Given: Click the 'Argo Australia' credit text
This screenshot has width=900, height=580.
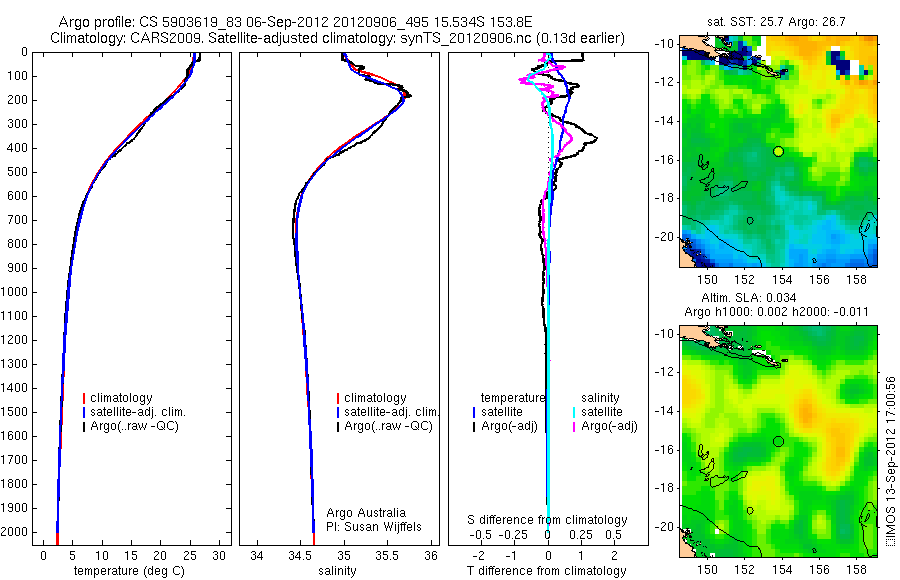Looking at the screenshot, I should tap(366, 513).
